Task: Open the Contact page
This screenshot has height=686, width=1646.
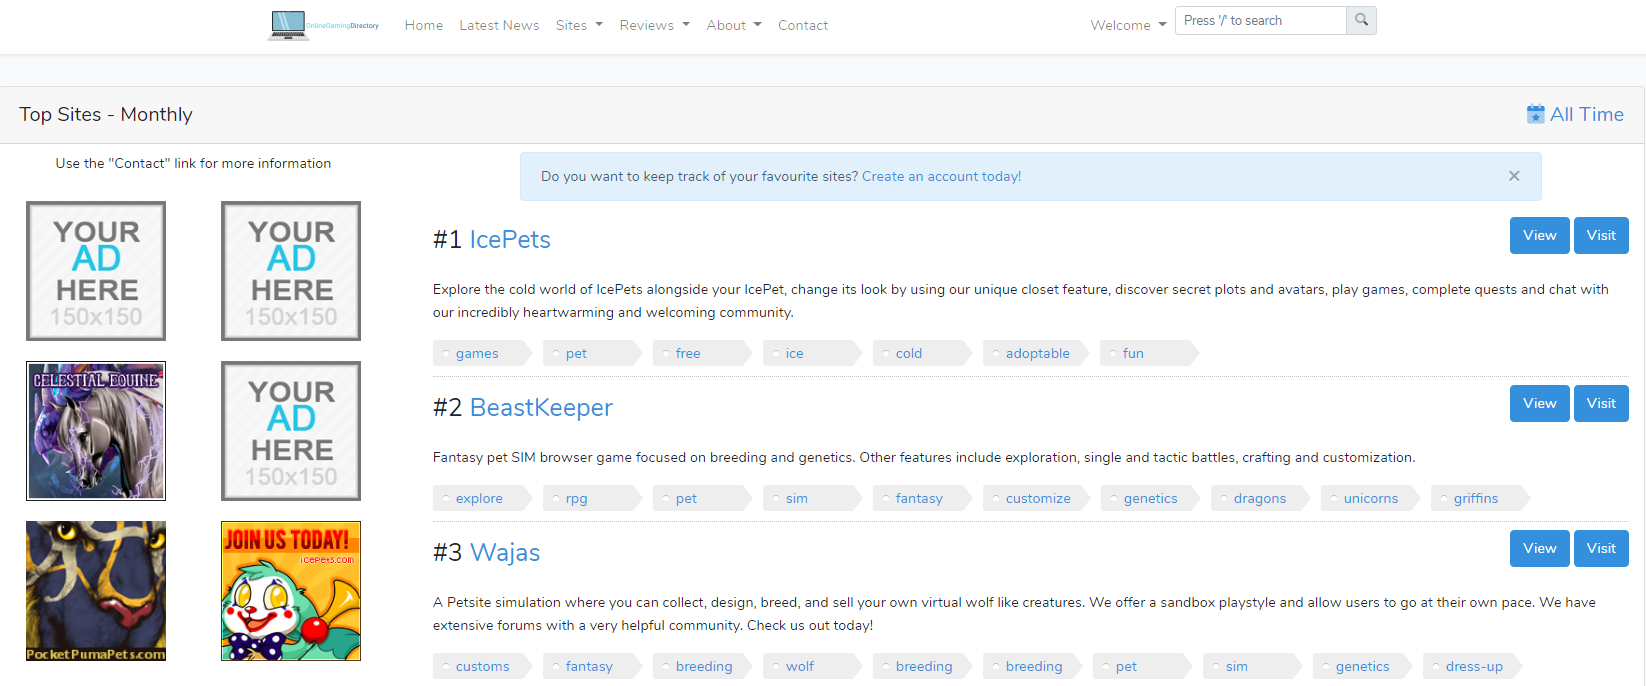Action: click(x=803, y=25)
